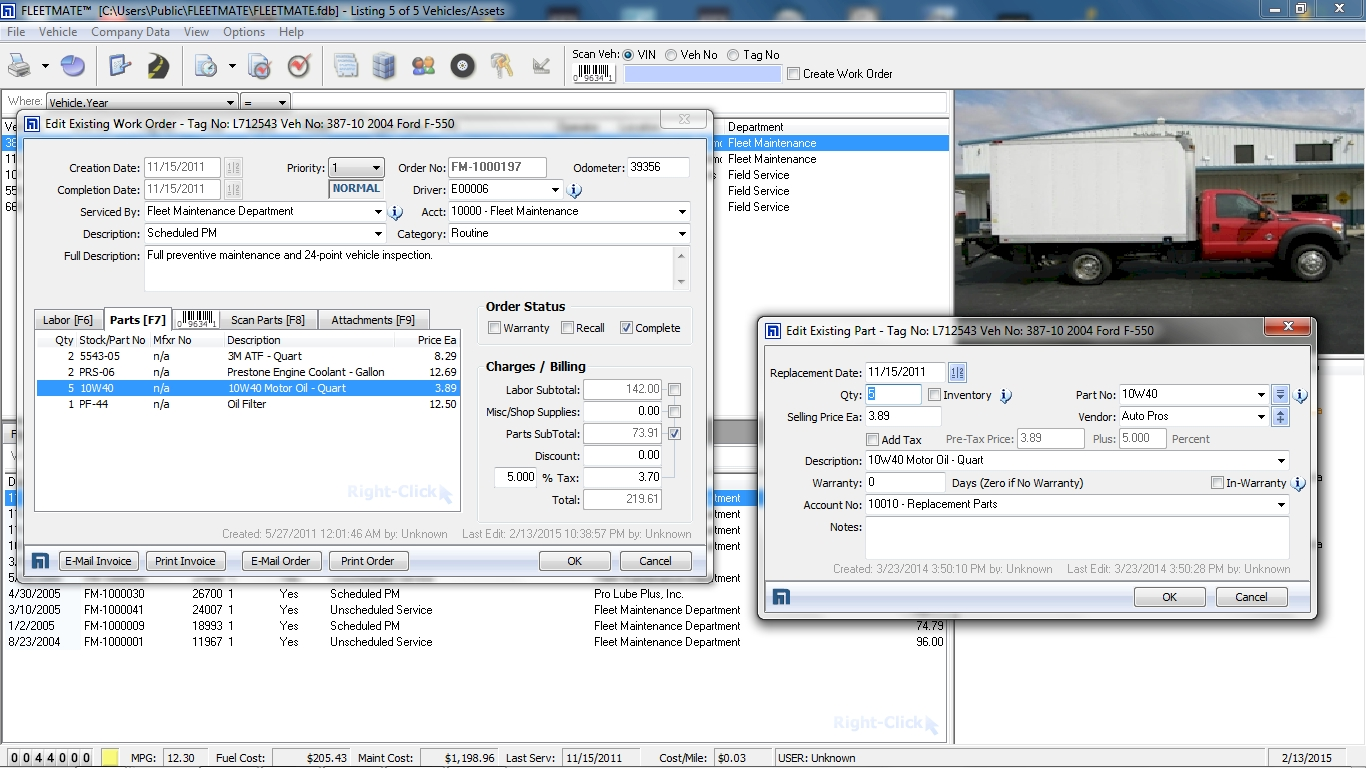The width and height of the screenshot is (1366, 768).
Task: Click the keys security icon
Action: pos(500,65)
